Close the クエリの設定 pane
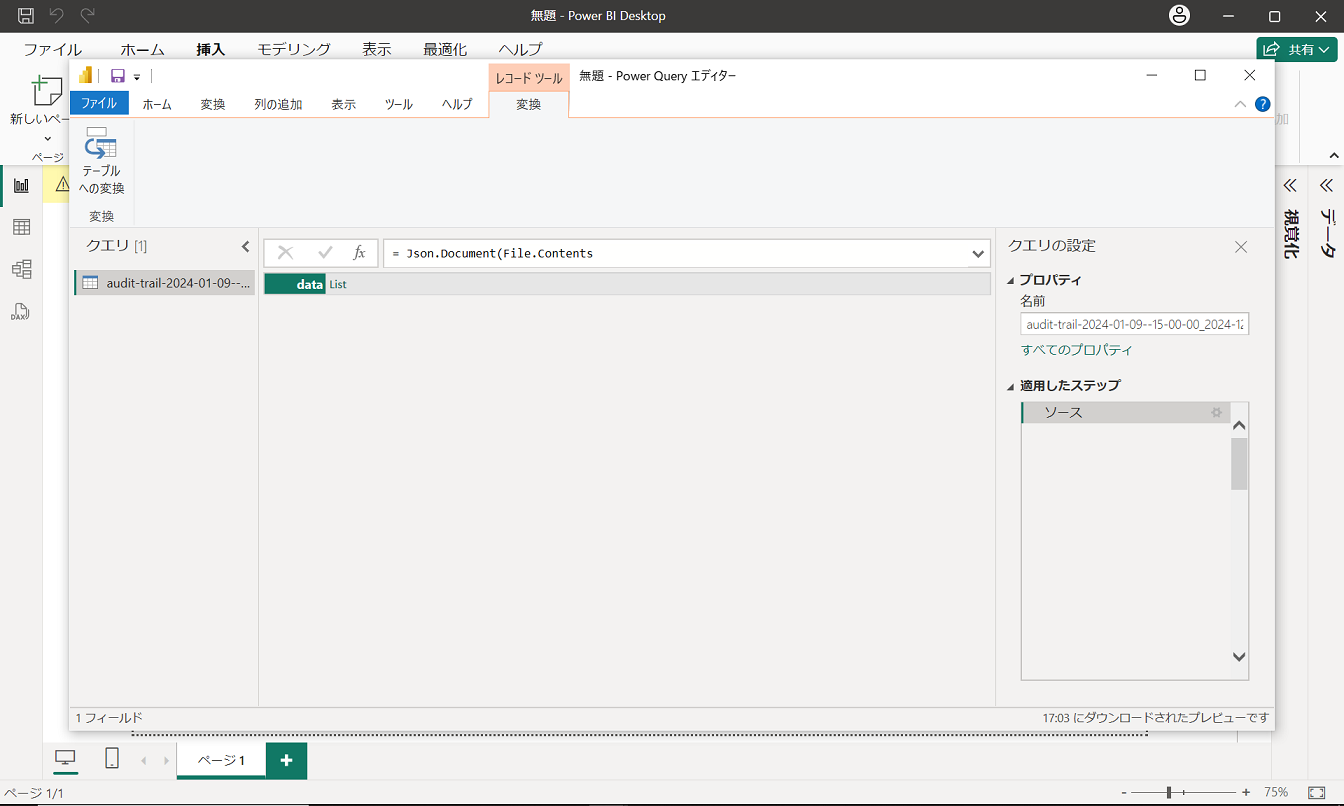Image resolution: width=1344 pixels, height=806 pixels. pos(1241,246)
